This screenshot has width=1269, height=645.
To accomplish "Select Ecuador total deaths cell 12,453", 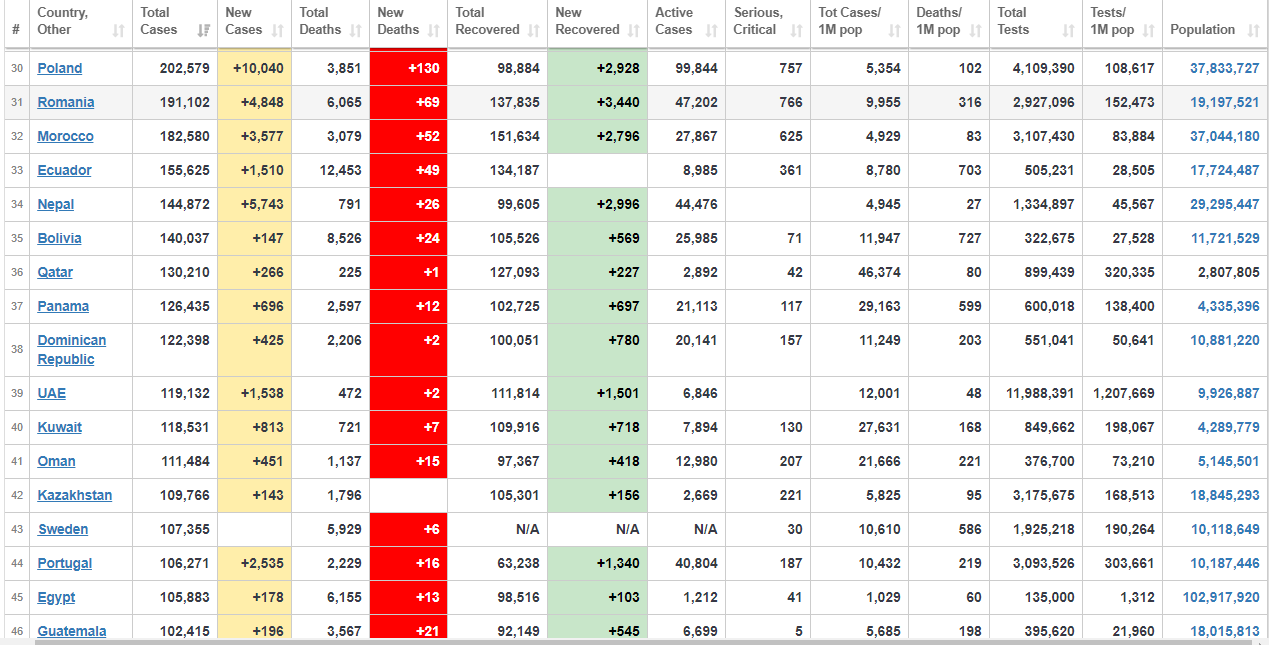I will pos(331,170).
